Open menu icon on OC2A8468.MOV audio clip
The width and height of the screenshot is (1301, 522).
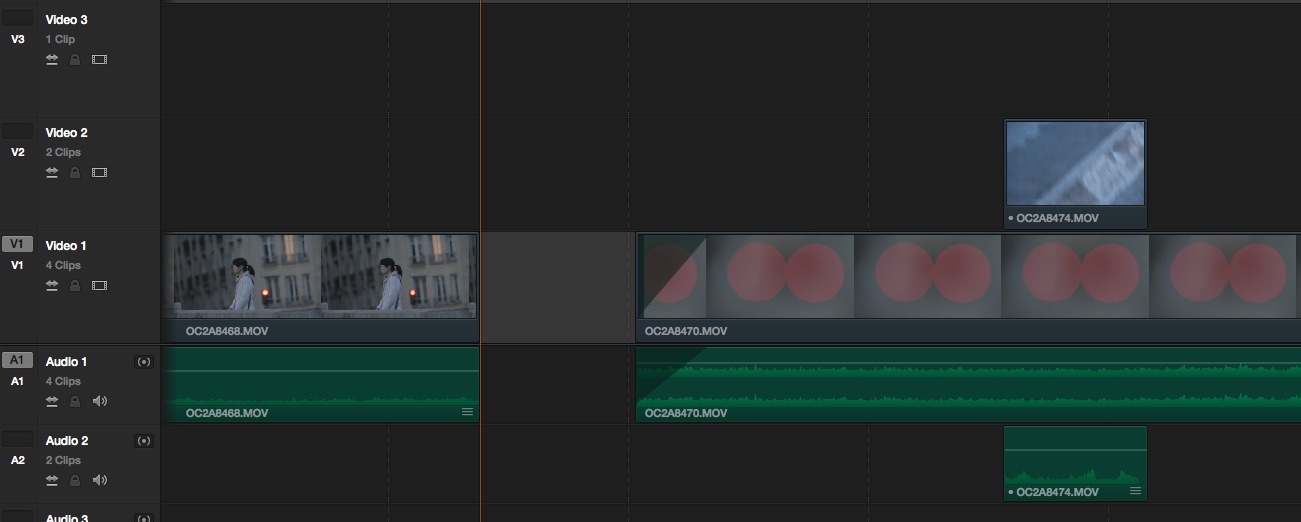click(x=467, y=411)
